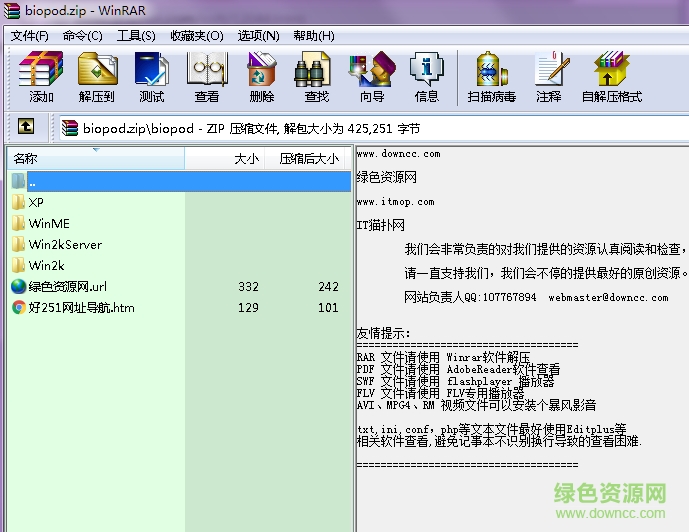Click the XP folder icon

(x=18, y=203)
